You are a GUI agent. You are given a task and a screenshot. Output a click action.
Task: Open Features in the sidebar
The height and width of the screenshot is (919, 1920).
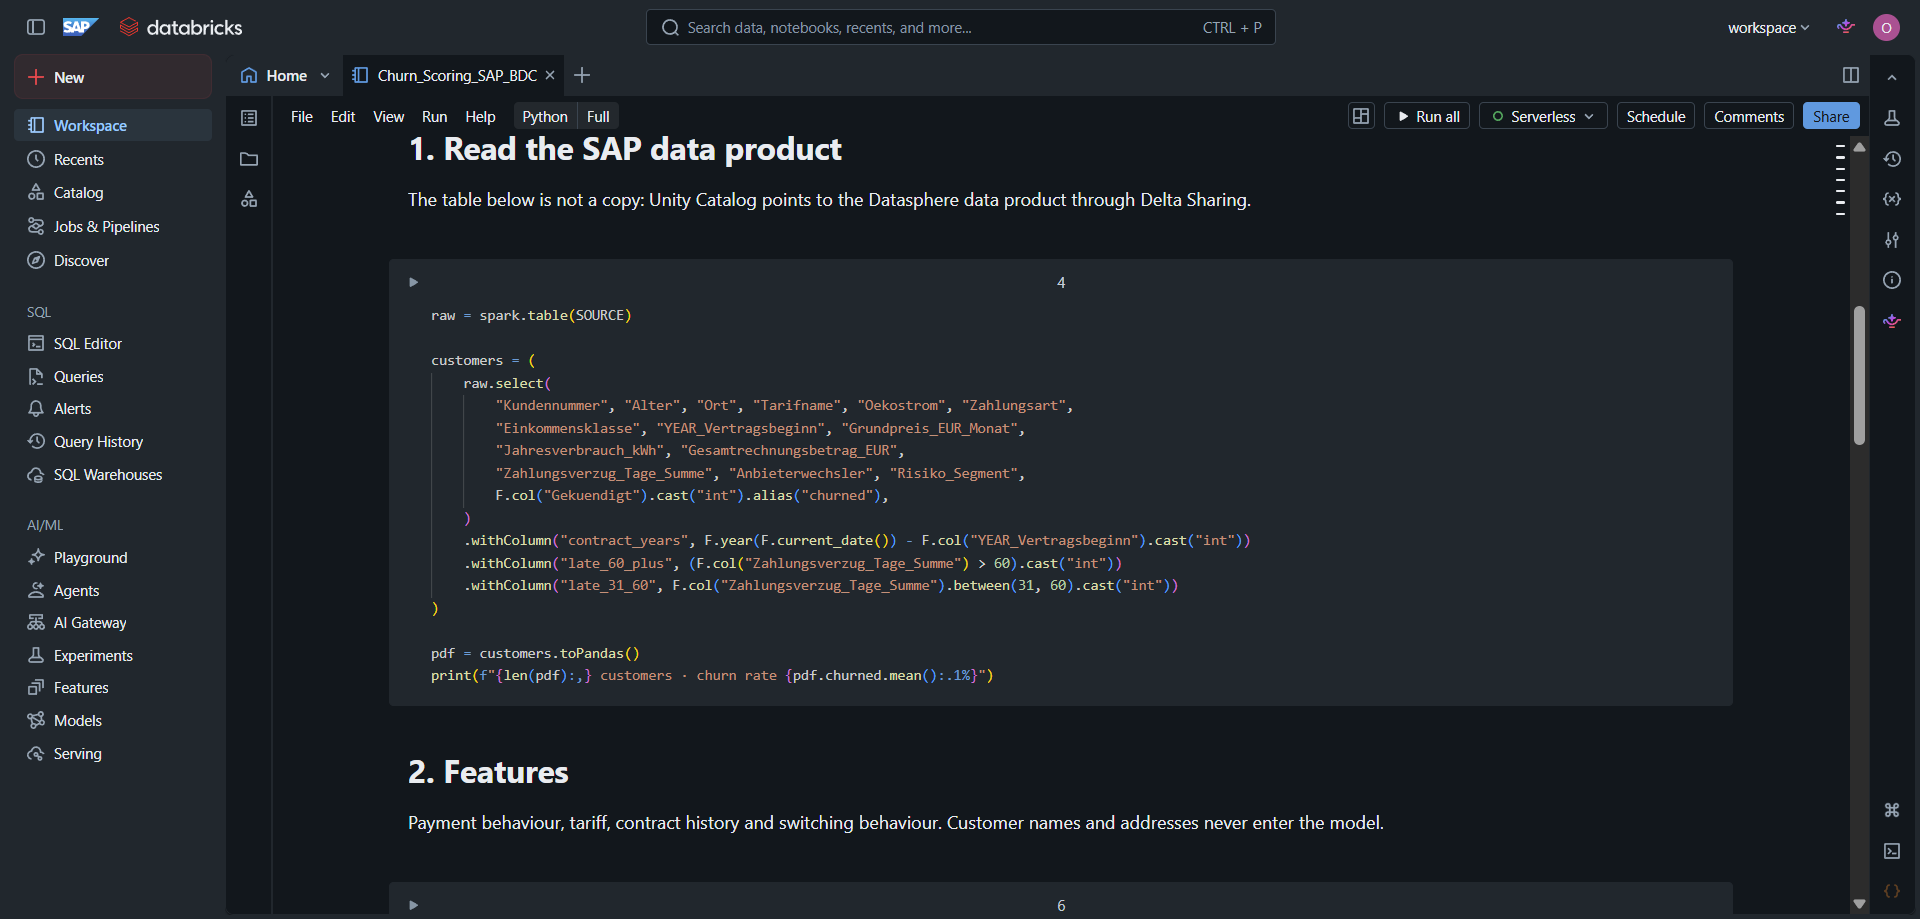point(113,687)
